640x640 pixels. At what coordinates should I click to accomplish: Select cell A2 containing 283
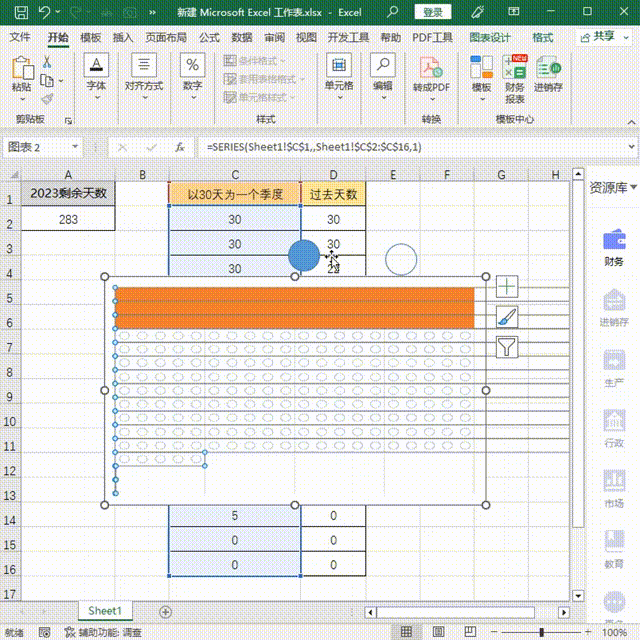(x=68, y=219)
